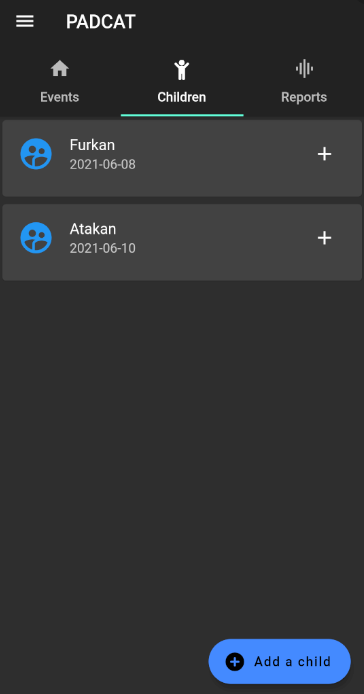The height and width of the screenshot is (694, 364).
Task: Switch to the Events tab label
Action: pos(60,97)
